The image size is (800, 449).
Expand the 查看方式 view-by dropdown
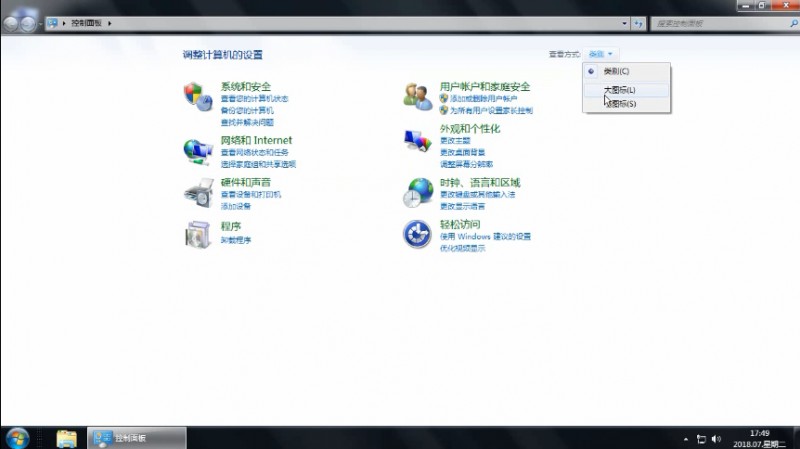tap(601, 54)
